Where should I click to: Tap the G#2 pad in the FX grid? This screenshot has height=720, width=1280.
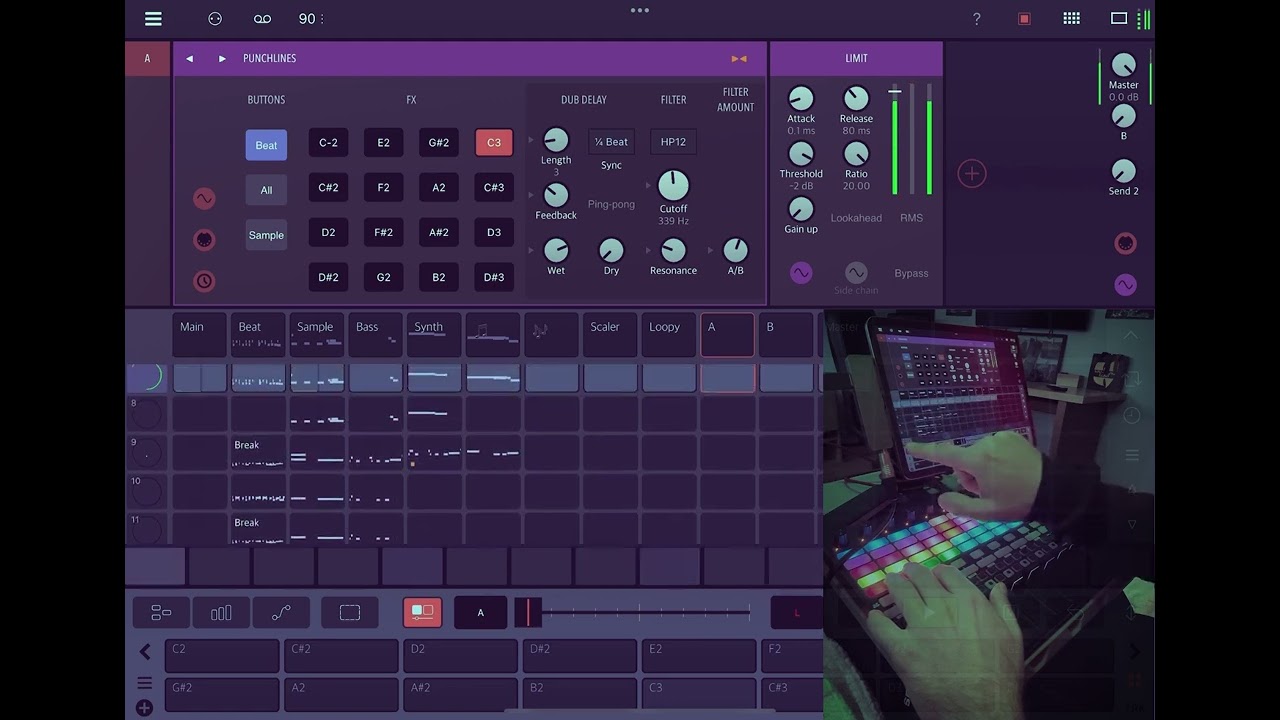pyautogui.click(x=439, y=142)
